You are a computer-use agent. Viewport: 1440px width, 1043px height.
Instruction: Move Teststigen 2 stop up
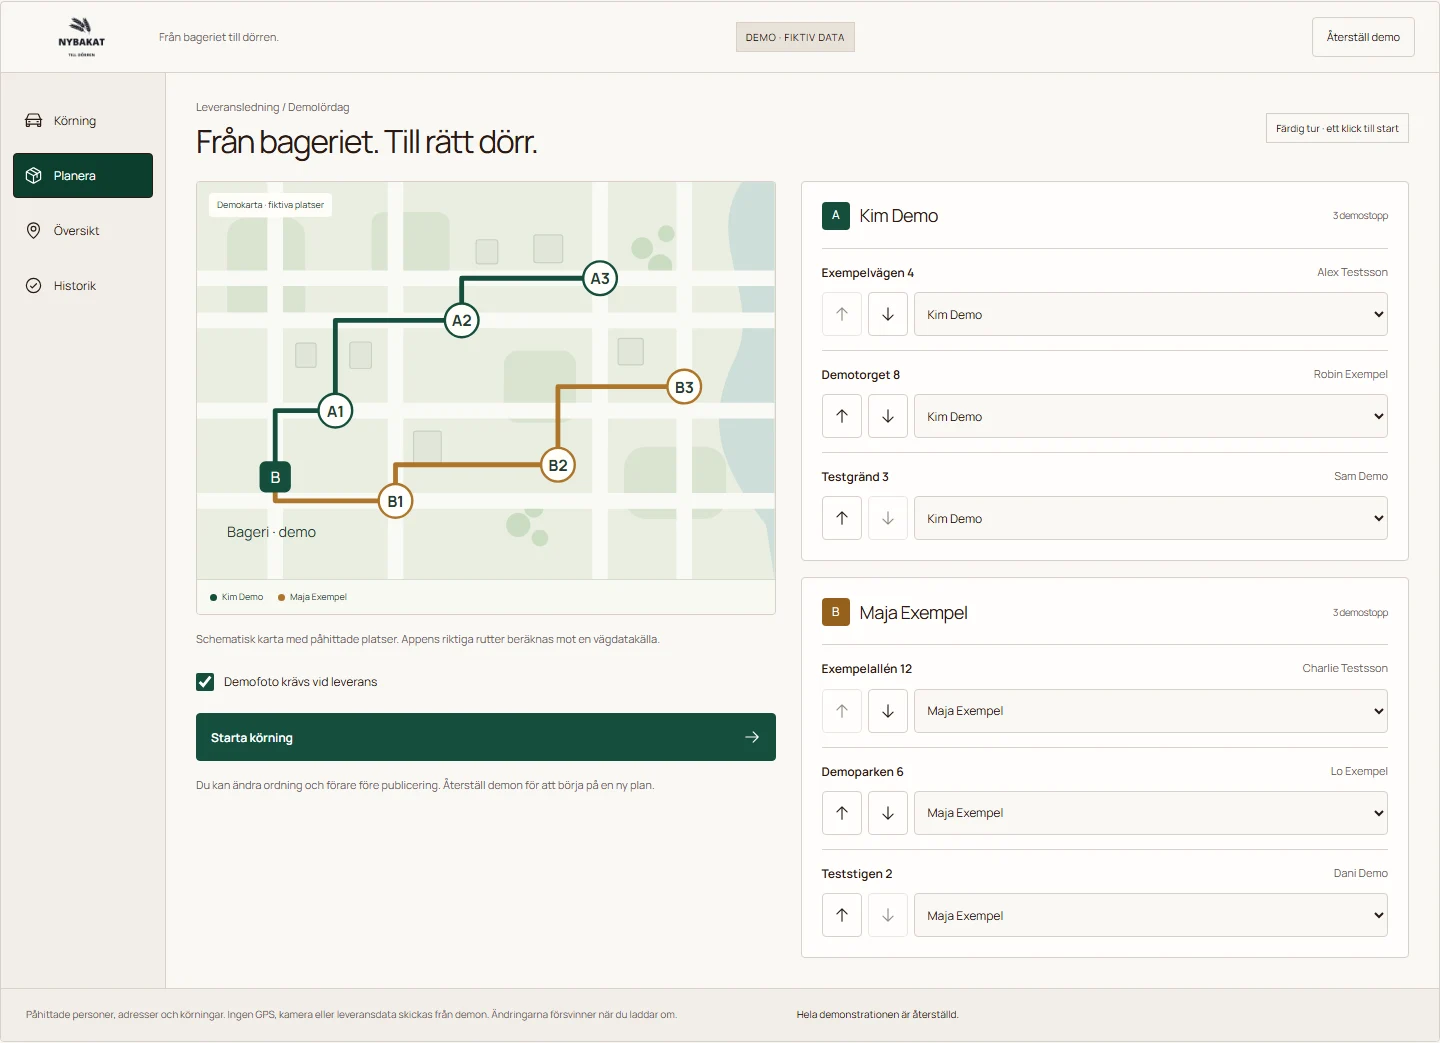pos(842,915)
